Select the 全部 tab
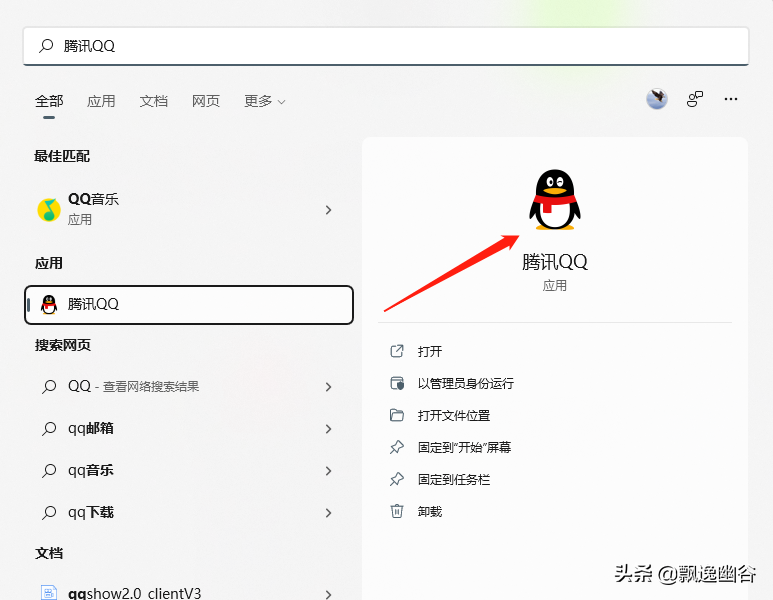Image resolution: width=773 pixels, height=600 pixels. (49, 101)
